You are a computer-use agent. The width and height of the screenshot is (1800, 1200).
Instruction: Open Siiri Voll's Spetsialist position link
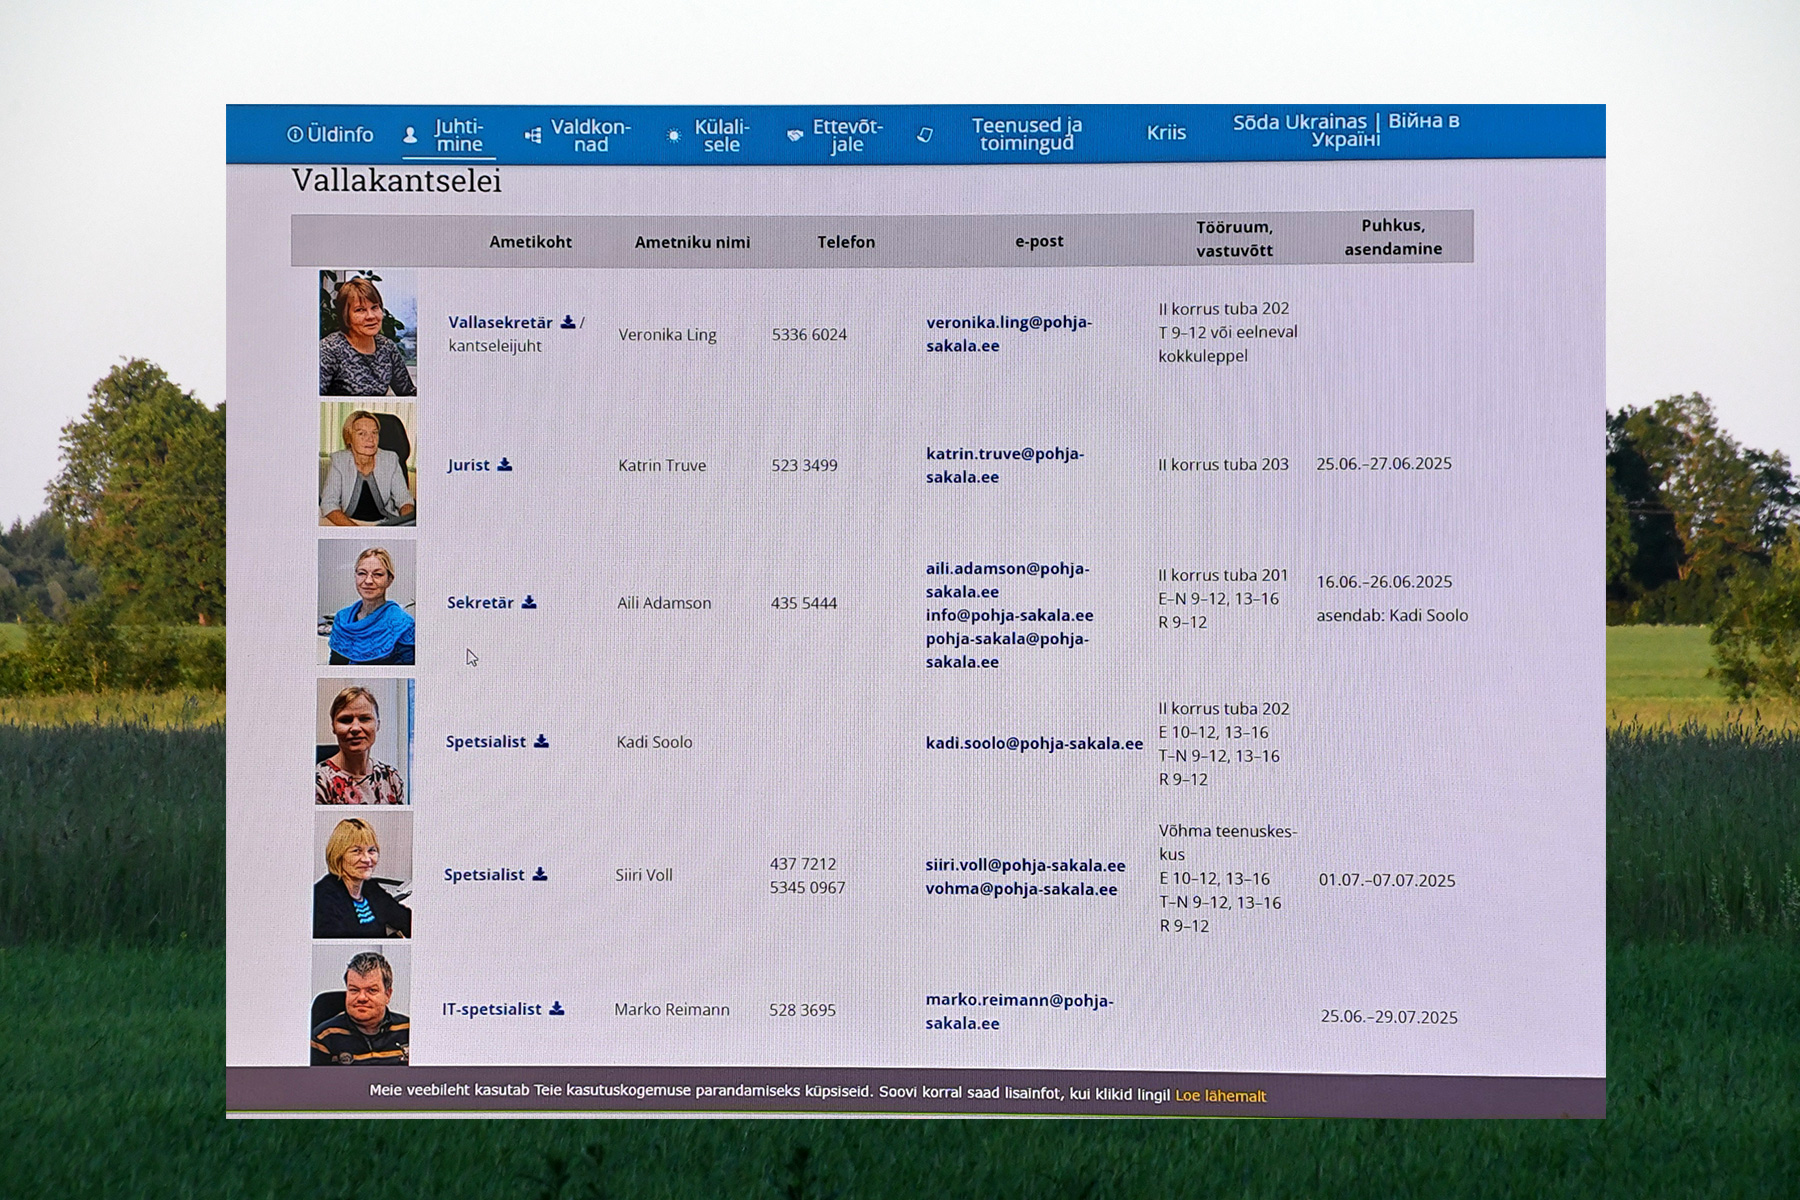click(x=484, y=875)
